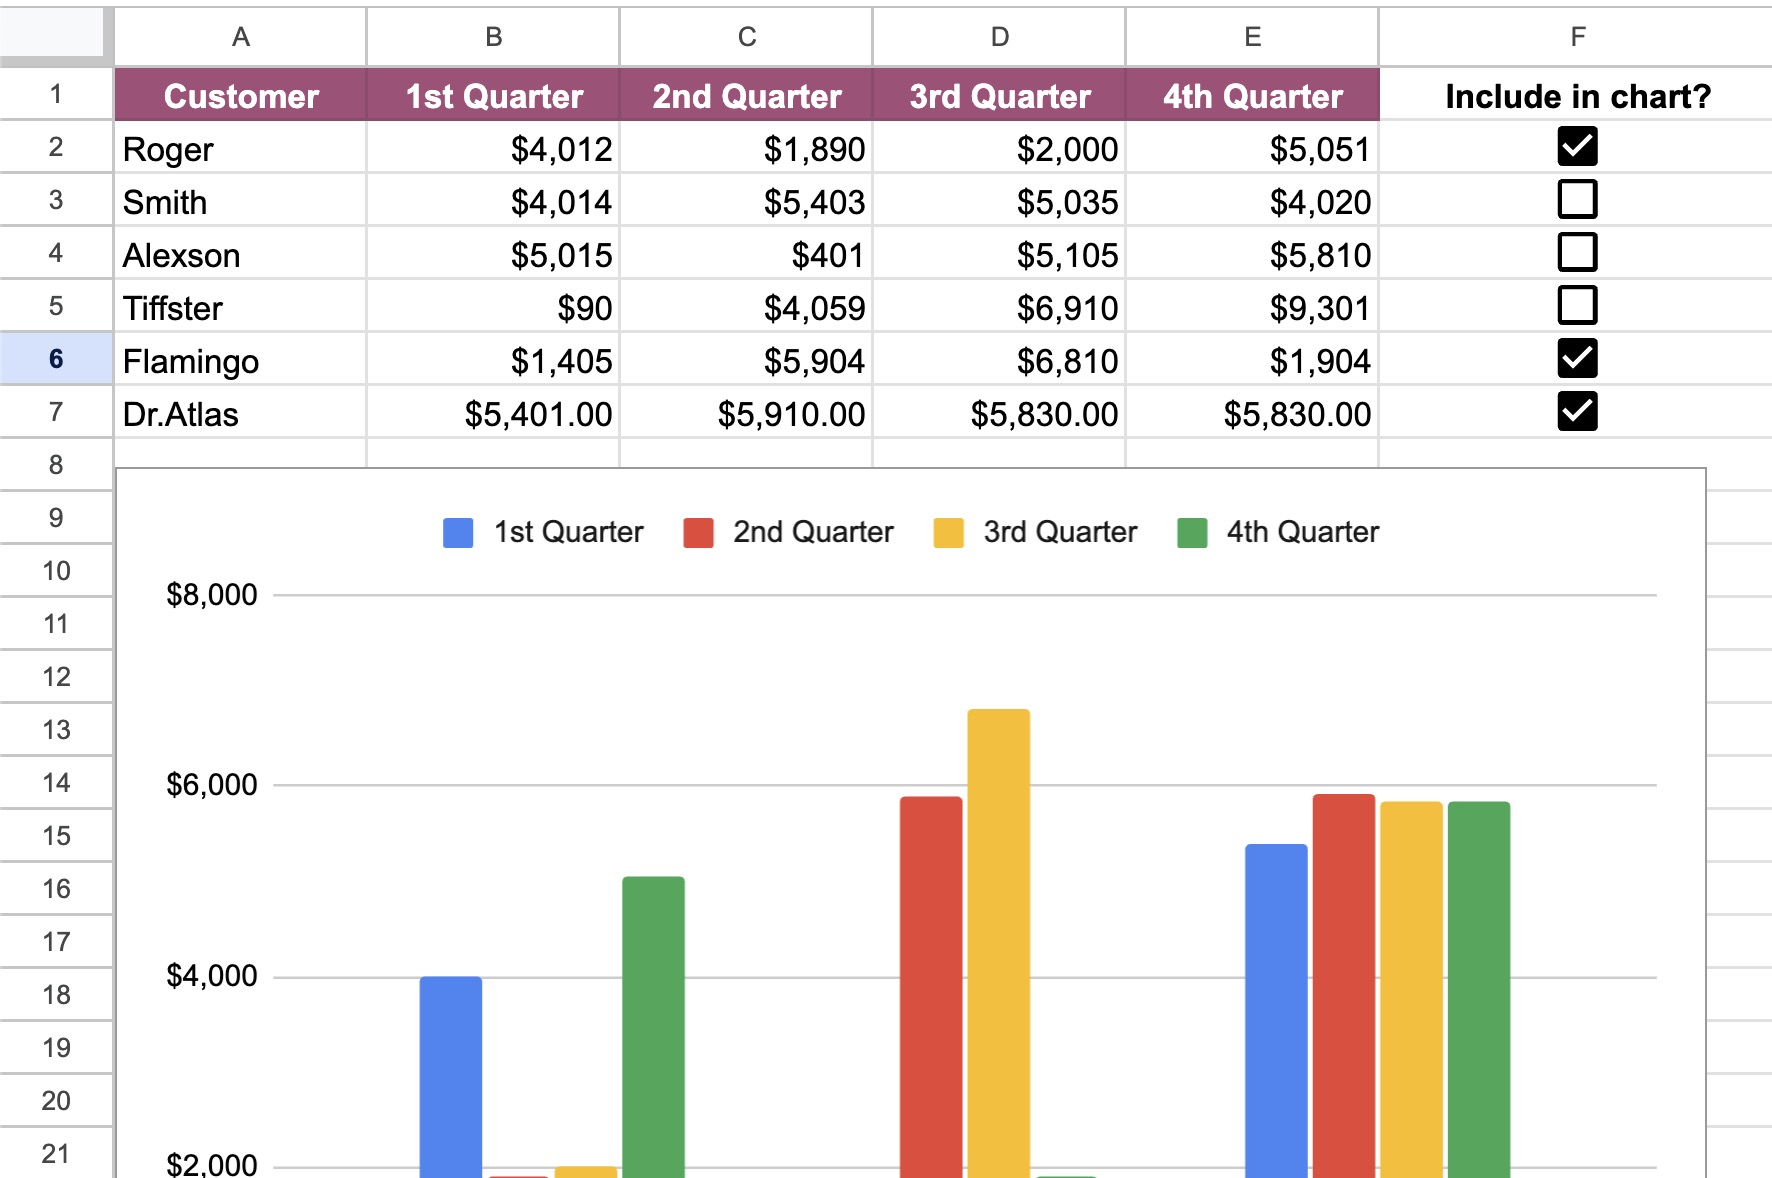Select the 3rd Quarter header cell
This screenshot has width=1772, height=1178.
click(x=999, y=96)
